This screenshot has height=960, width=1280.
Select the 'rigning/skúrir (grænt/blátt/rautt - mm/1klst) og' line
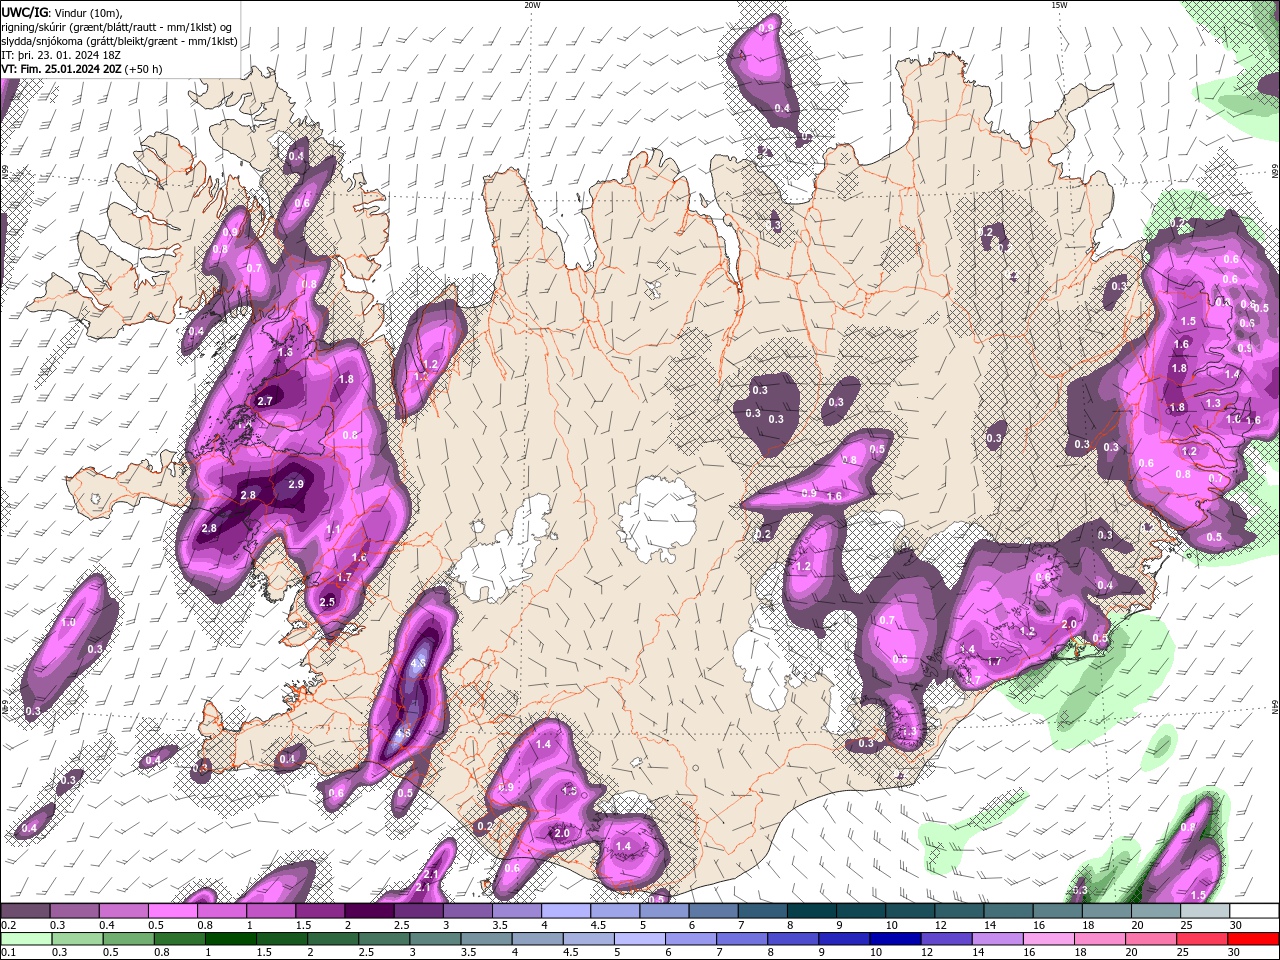click(x=118, y=27)
